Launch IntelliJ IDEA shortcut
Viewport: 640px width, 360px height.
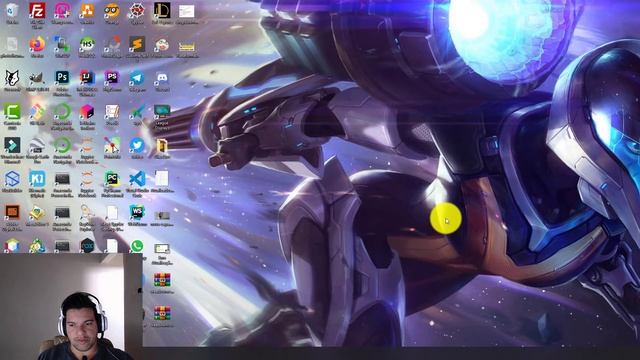click(87, 78)
